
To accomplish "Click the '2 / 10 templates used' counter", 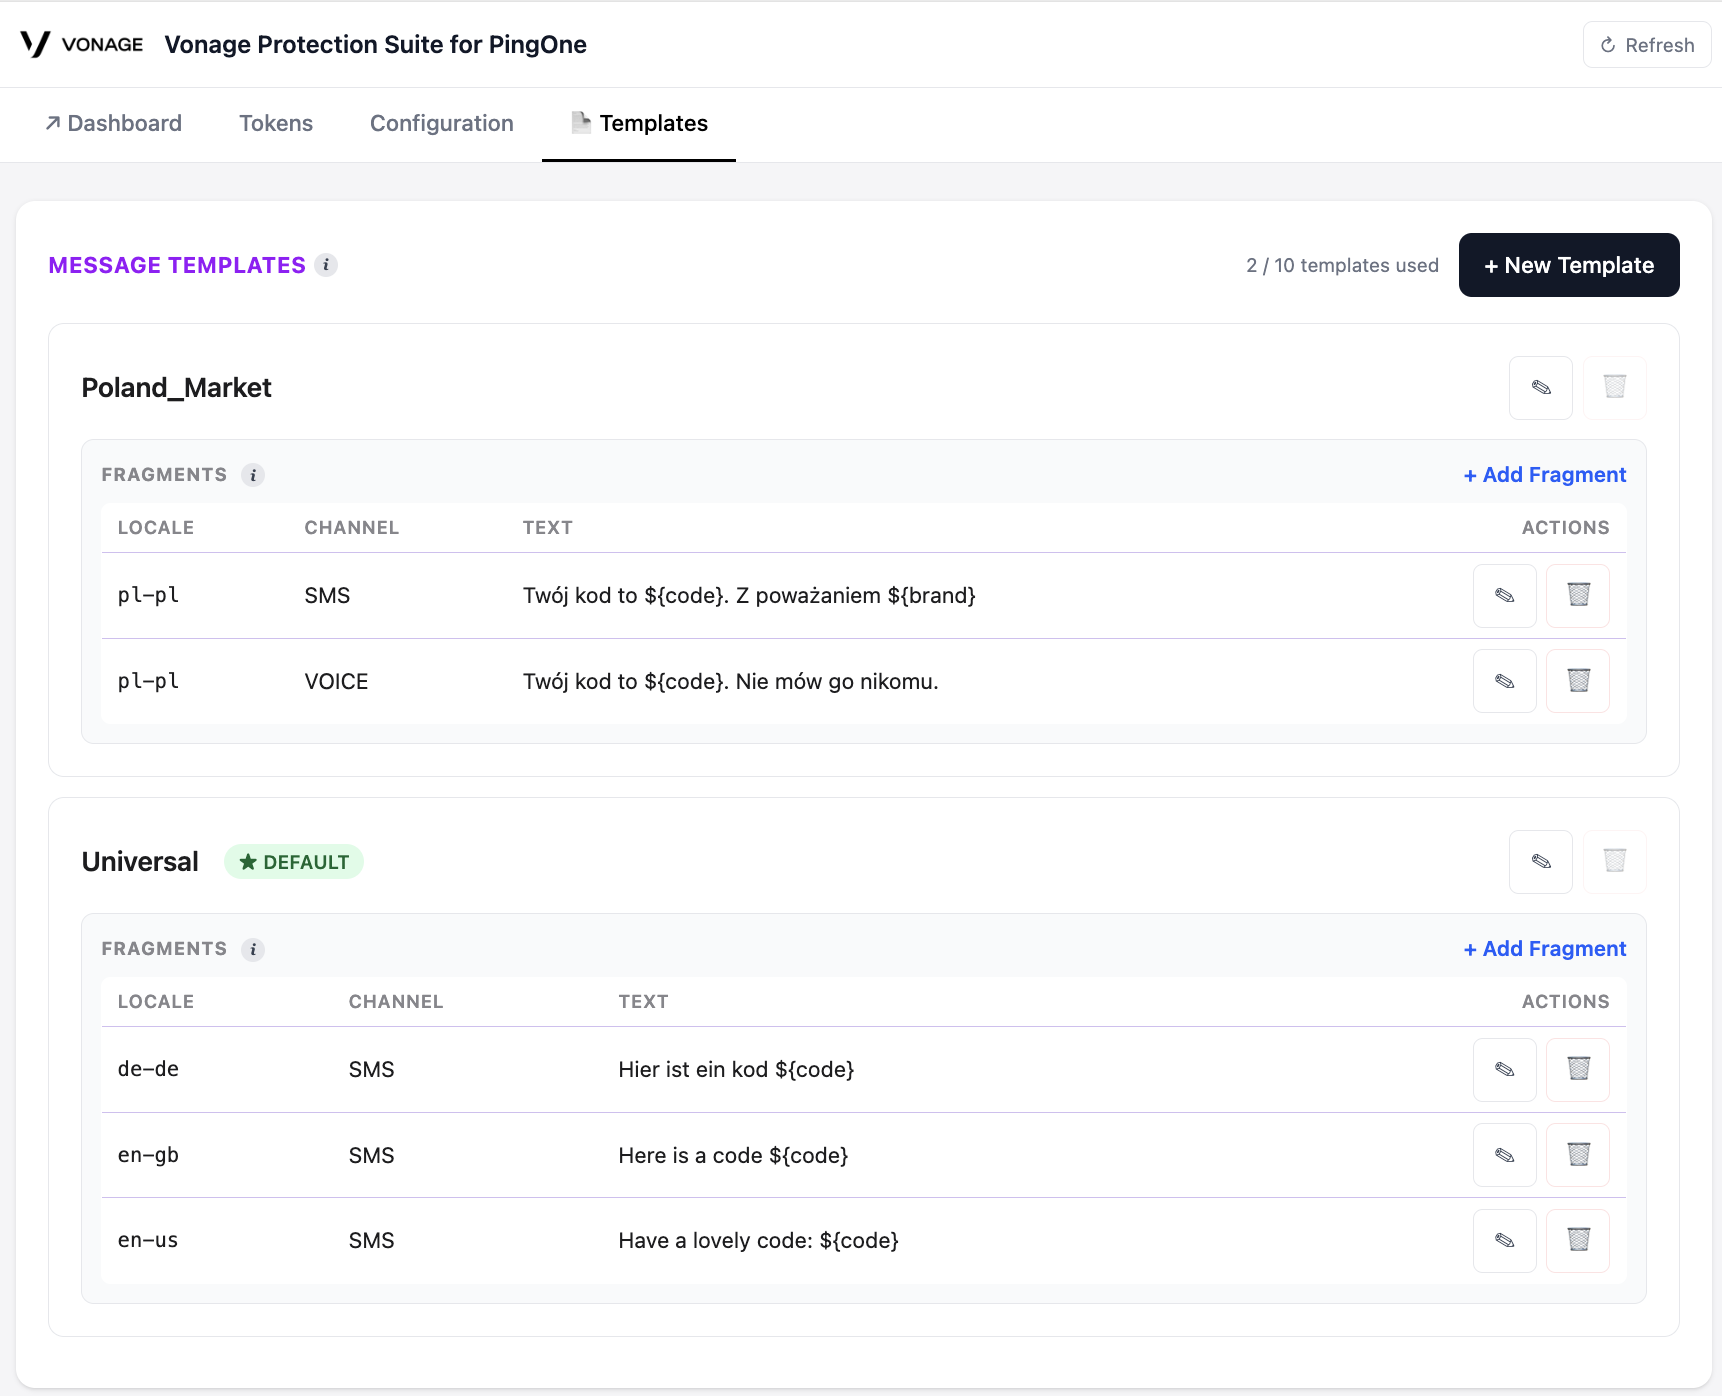I will [1342, 265].
